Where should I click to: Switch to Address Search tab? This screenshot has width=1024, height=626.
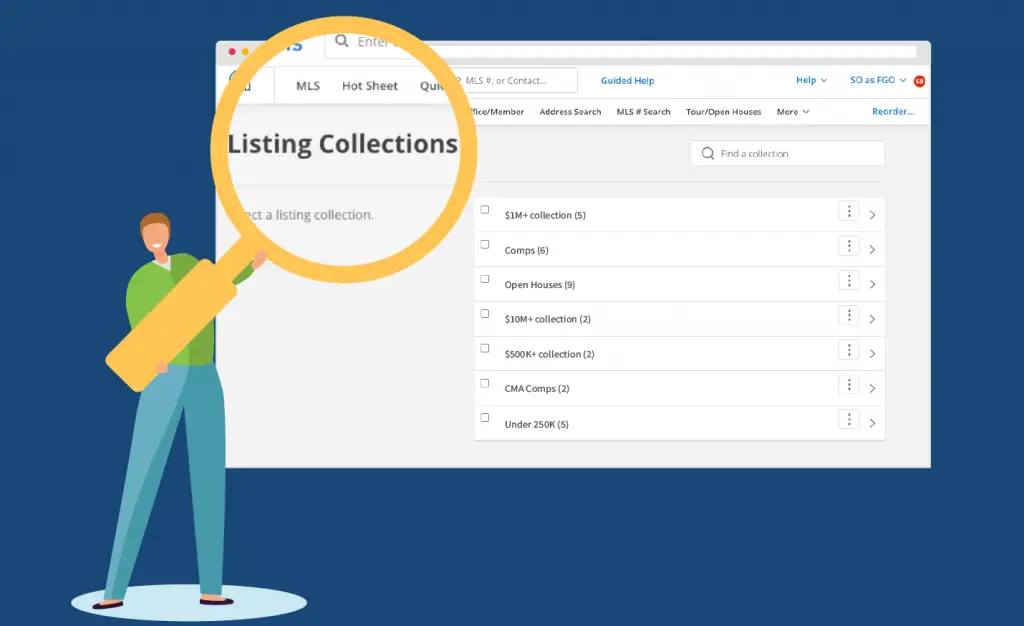(570, 112)
